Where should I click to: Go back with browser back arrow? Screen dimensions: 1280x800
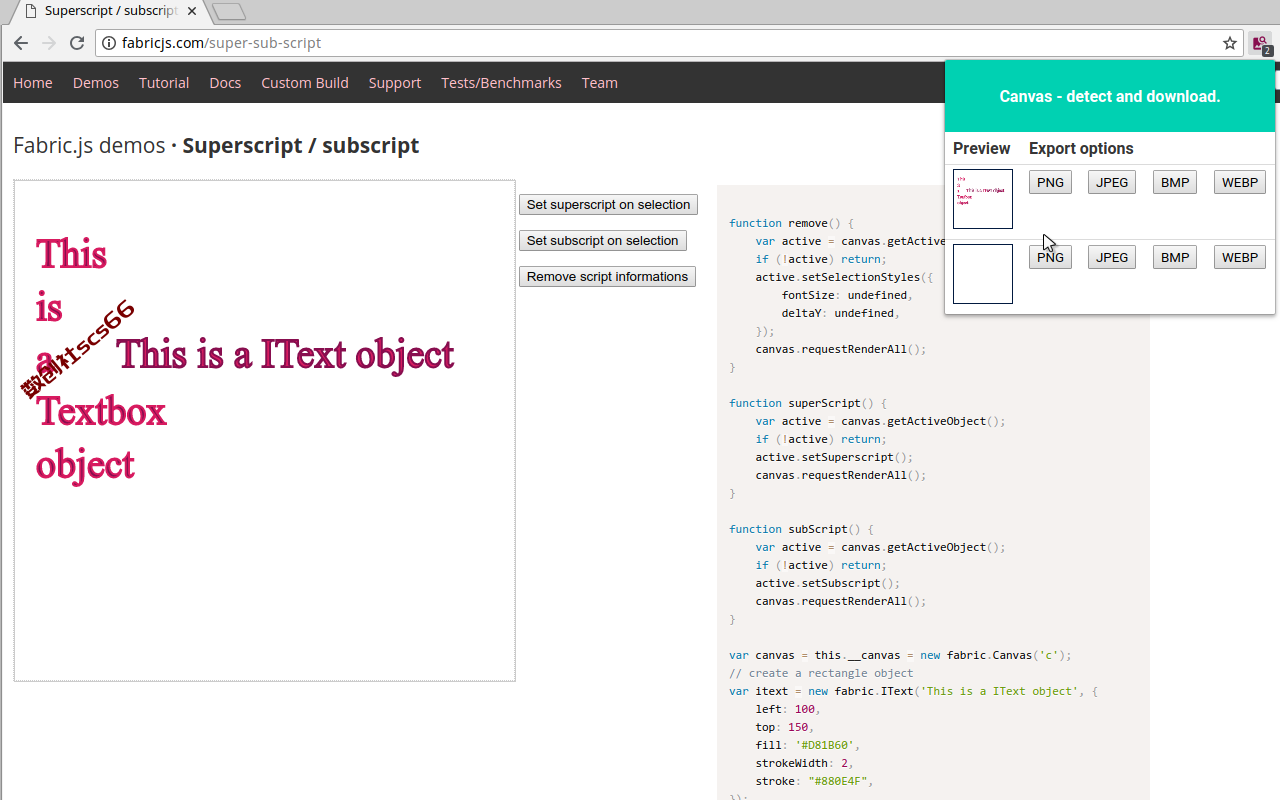[20, 43]
